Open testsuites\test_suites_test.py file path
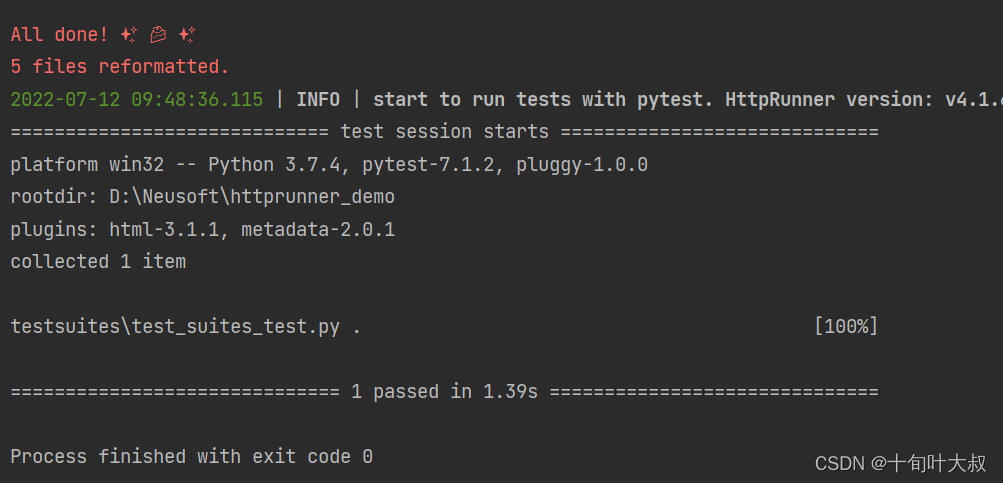1003x483 pixels. 175,327
